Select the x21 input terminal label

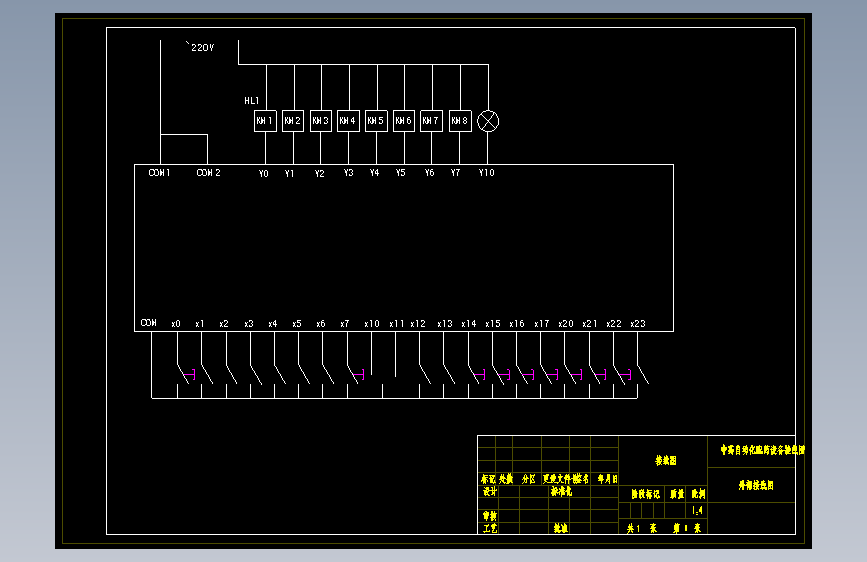[589, 324]
